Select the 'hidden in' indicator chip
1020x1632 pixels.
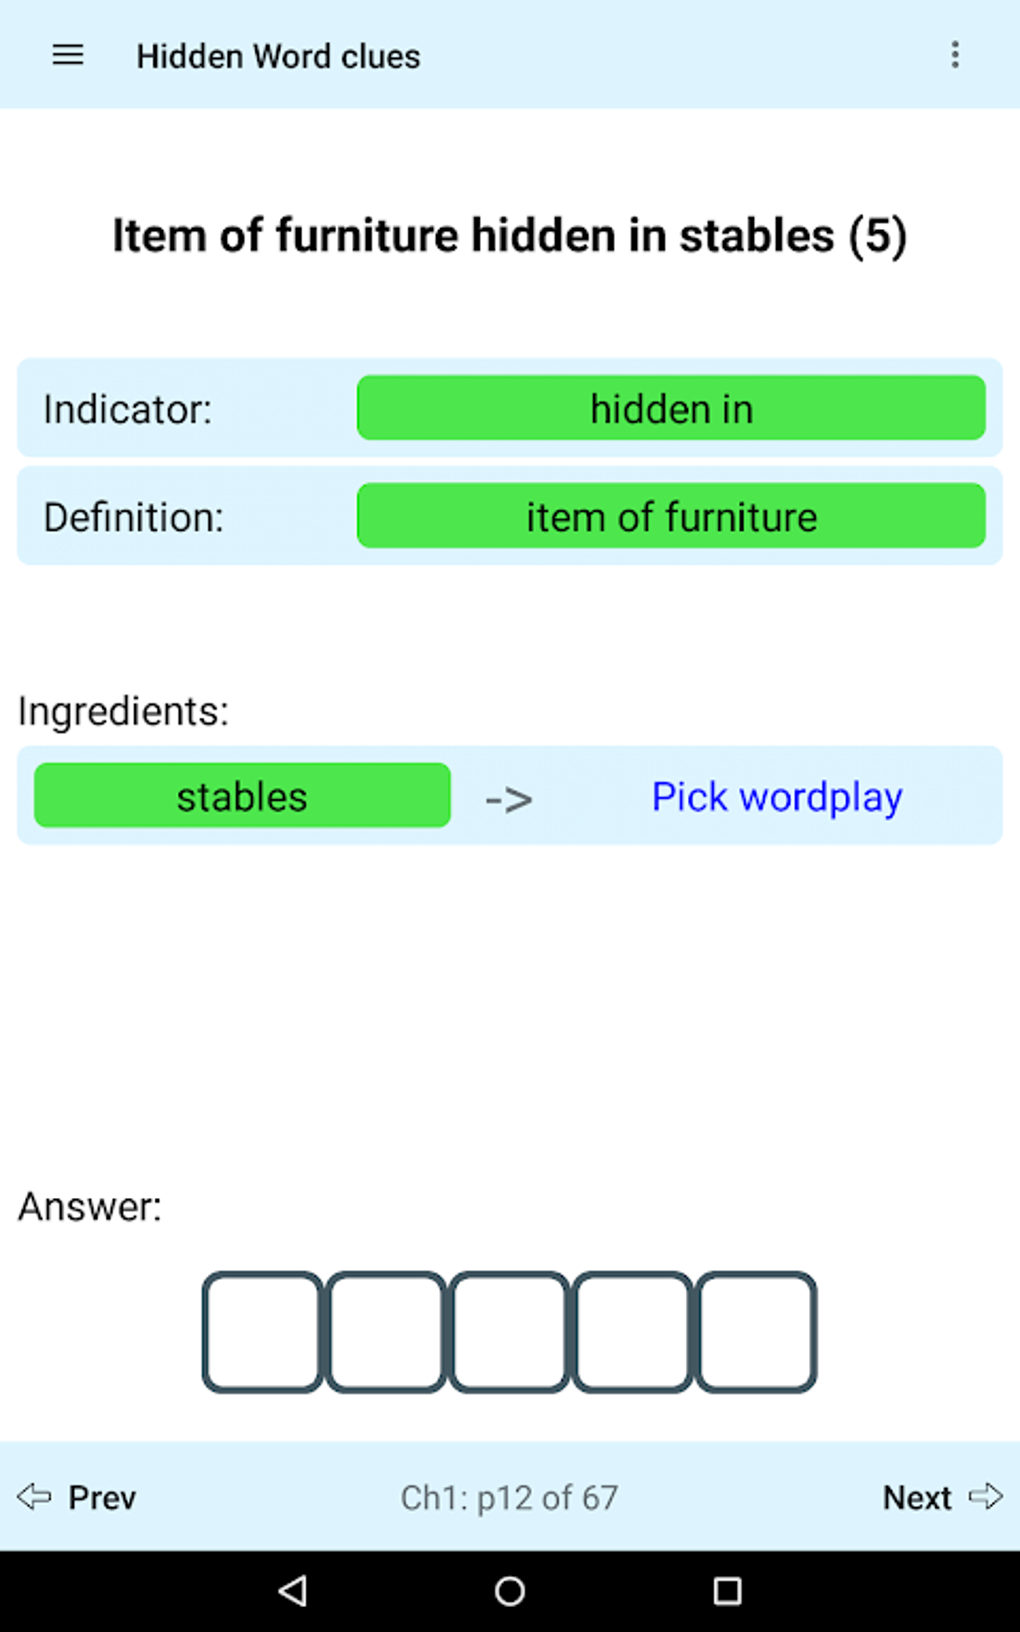[671, 408]
